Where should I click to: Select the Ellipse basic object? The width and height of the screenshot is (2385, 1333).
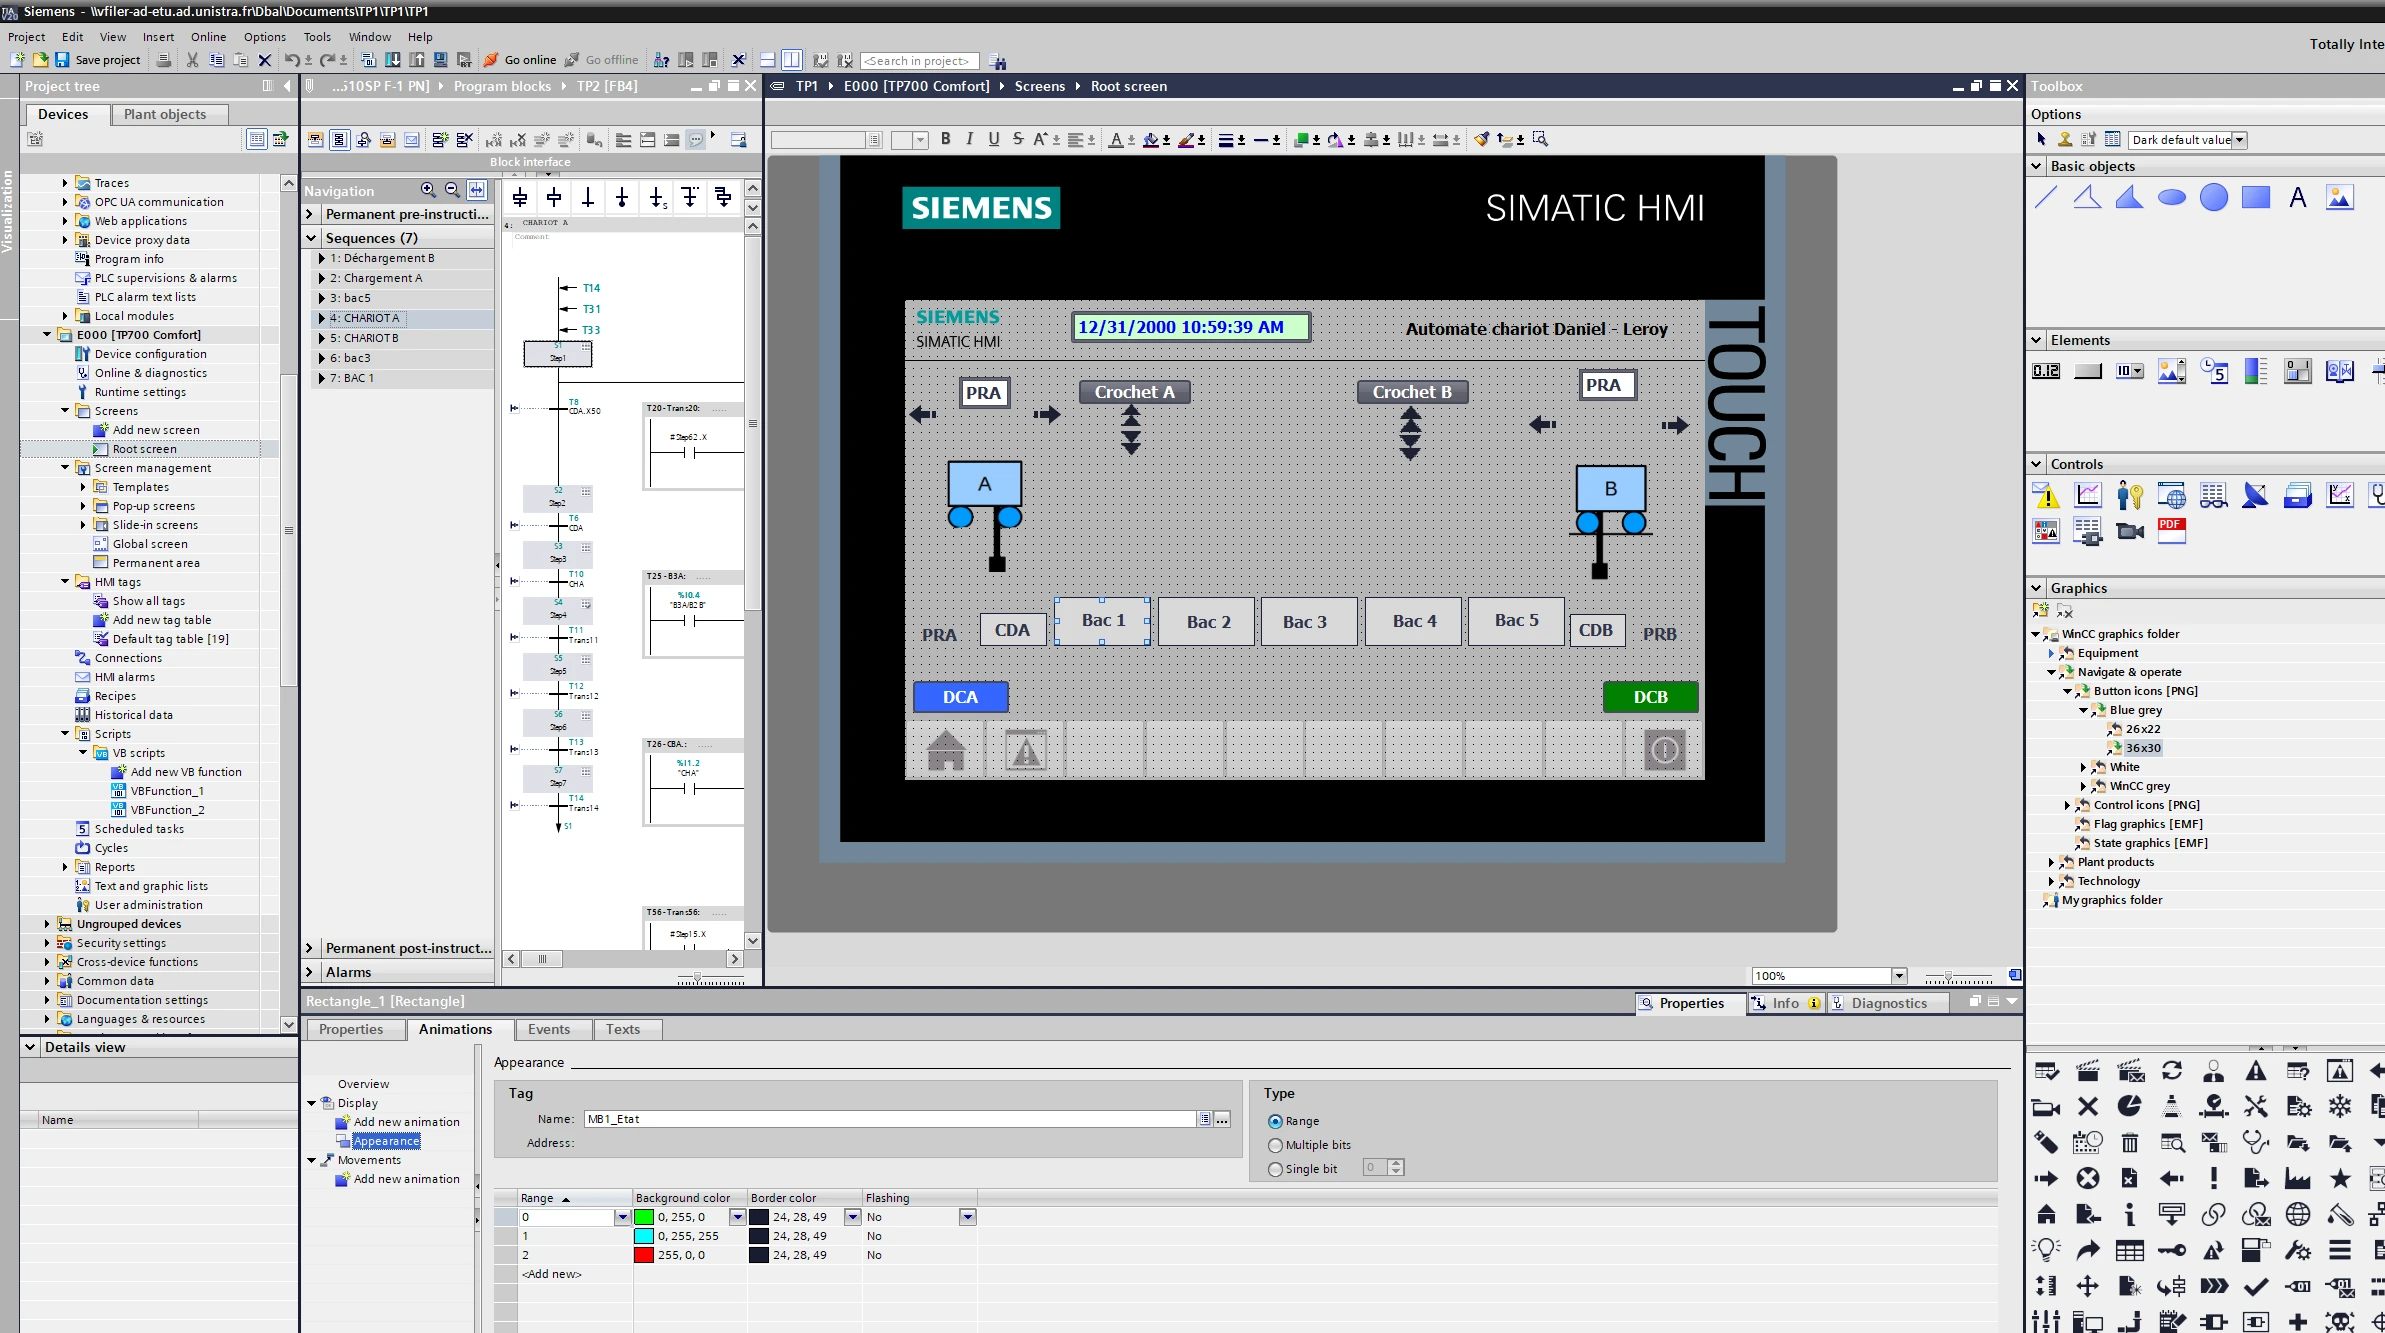[2172, 197]
